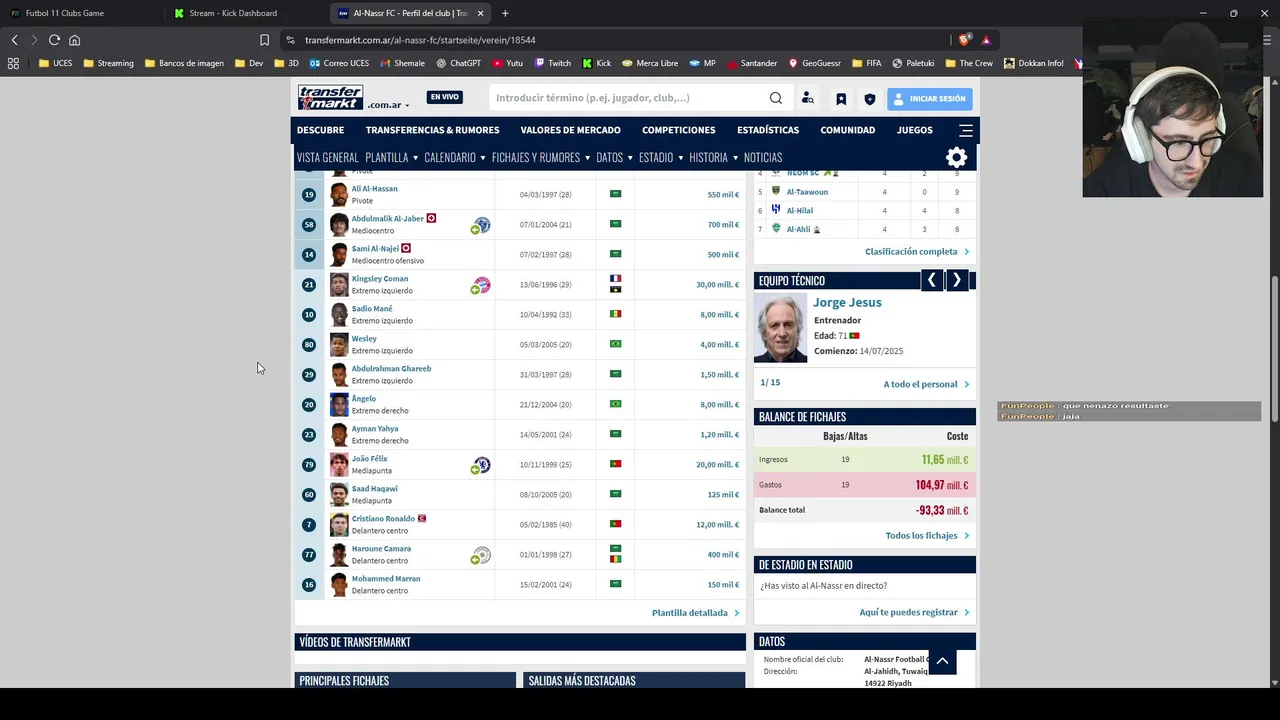1280x720 pixels.
Task: Click Kingsley Coman's Bayern transfer badge
Action: click(x=481, y=285)
